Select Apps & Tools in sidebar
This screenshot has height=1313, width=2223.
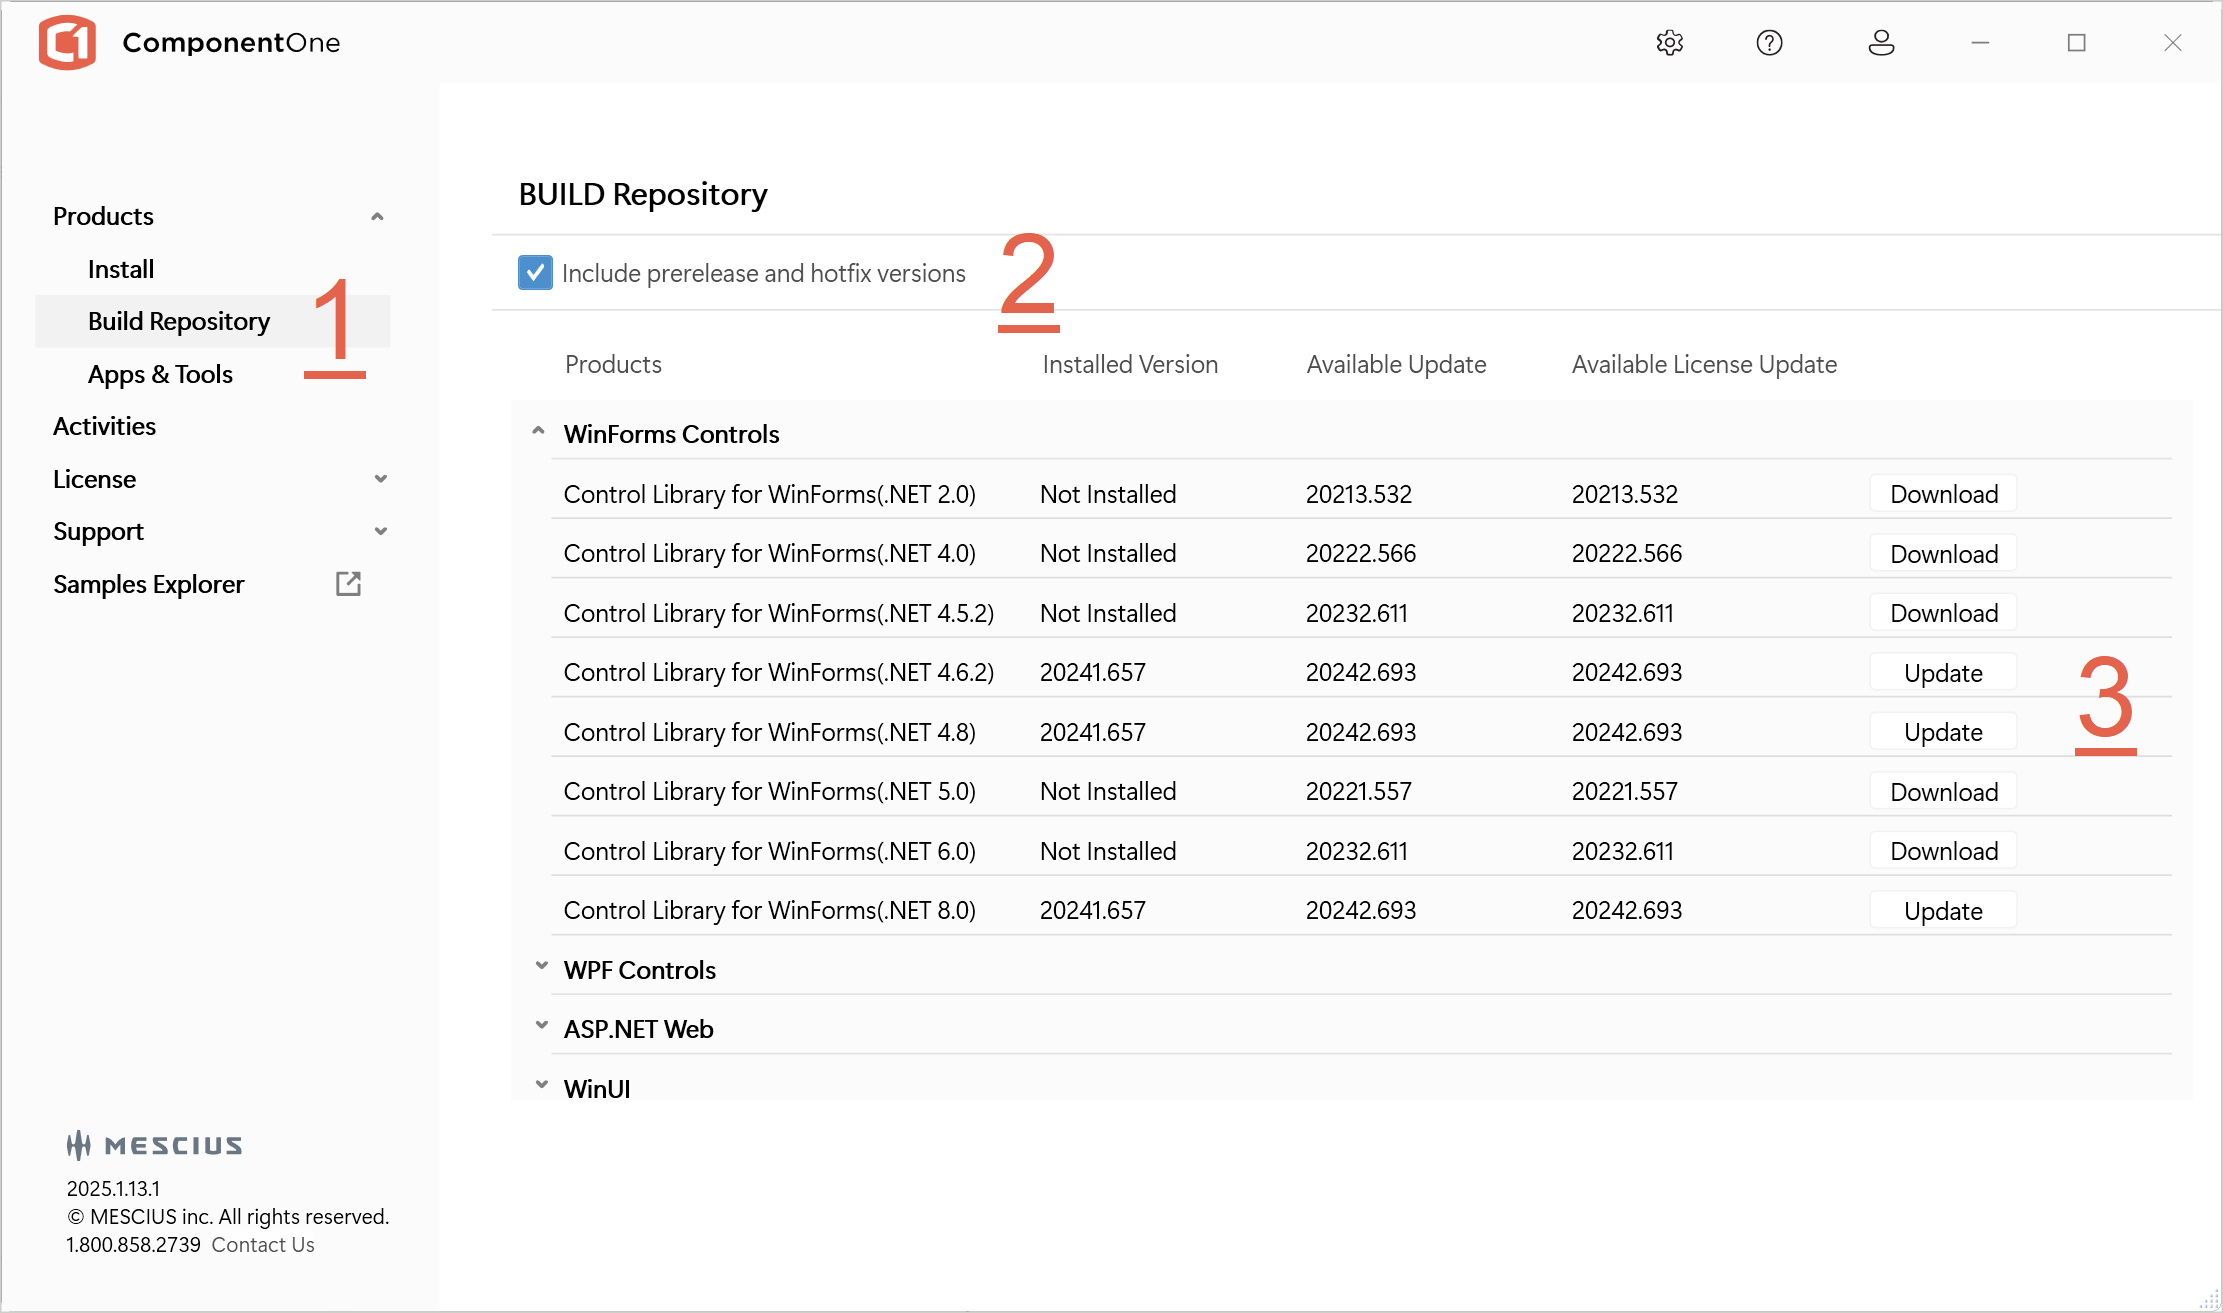click(160, 374)
